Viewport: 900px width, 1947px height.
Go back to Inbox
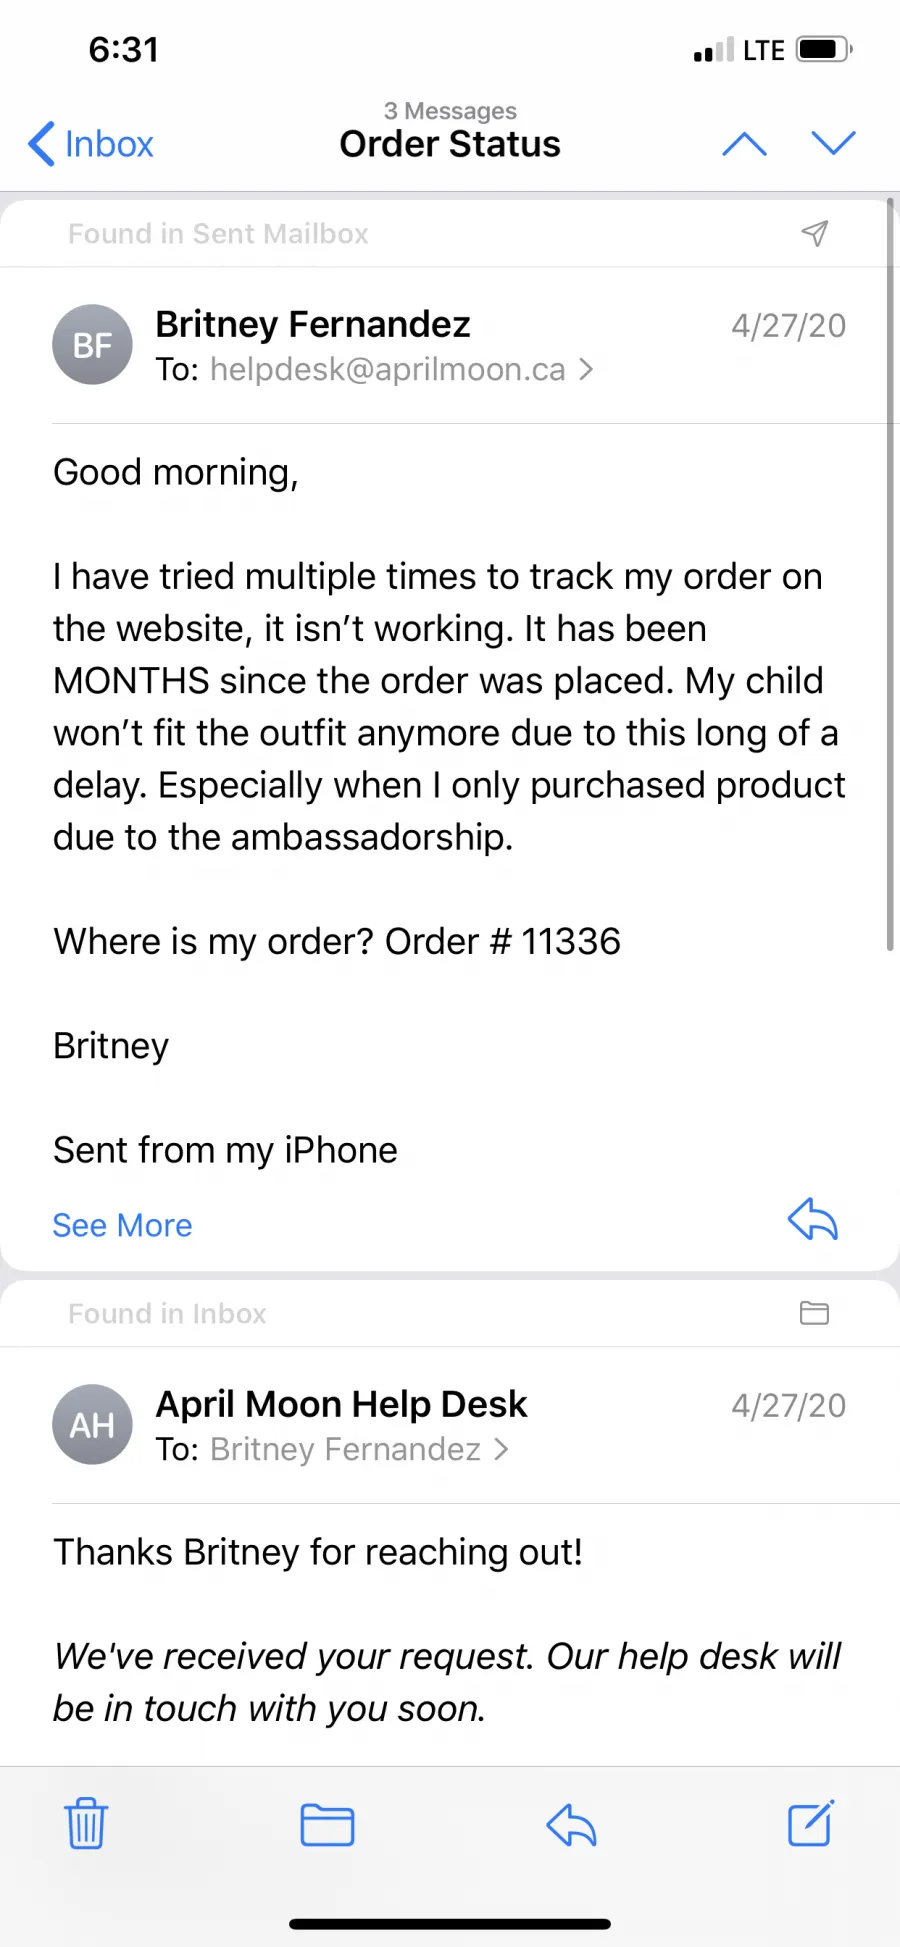point(91,144)
